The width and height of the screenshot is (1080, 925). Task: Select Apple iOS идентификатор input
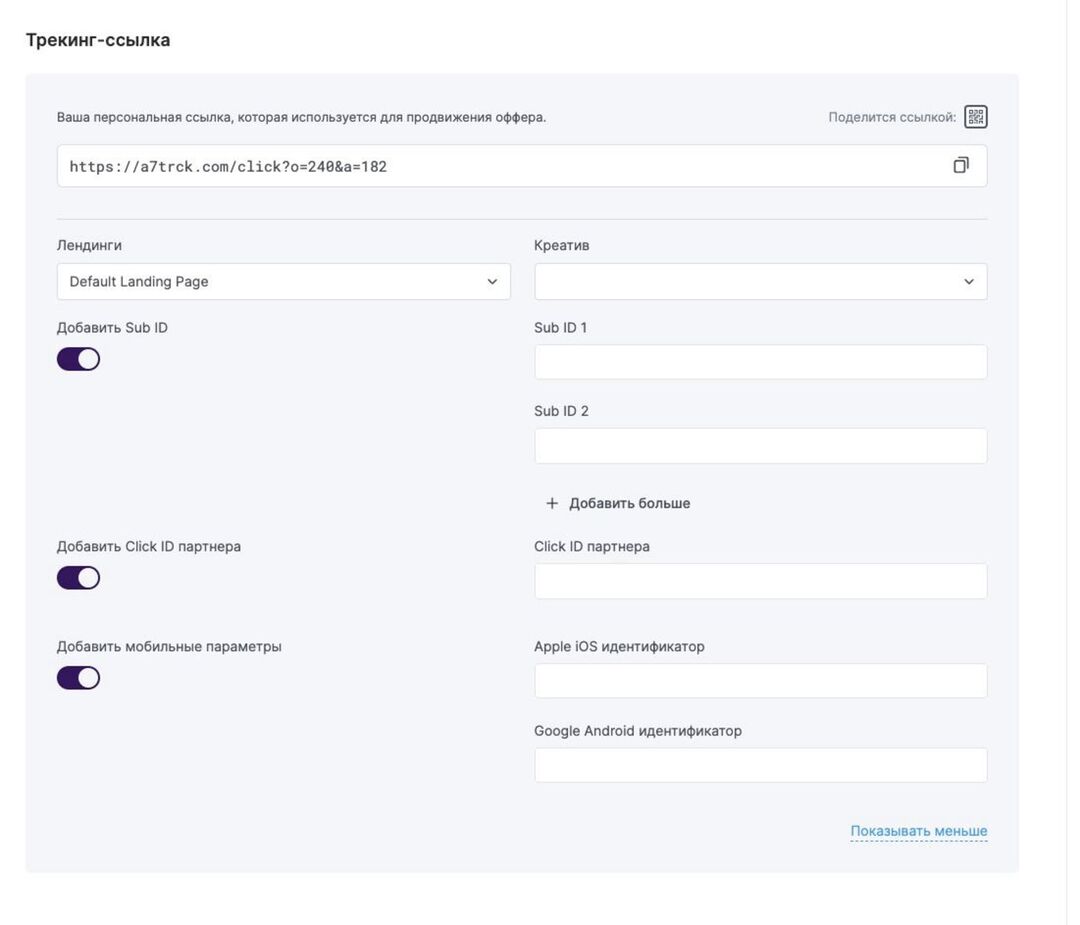760,680
